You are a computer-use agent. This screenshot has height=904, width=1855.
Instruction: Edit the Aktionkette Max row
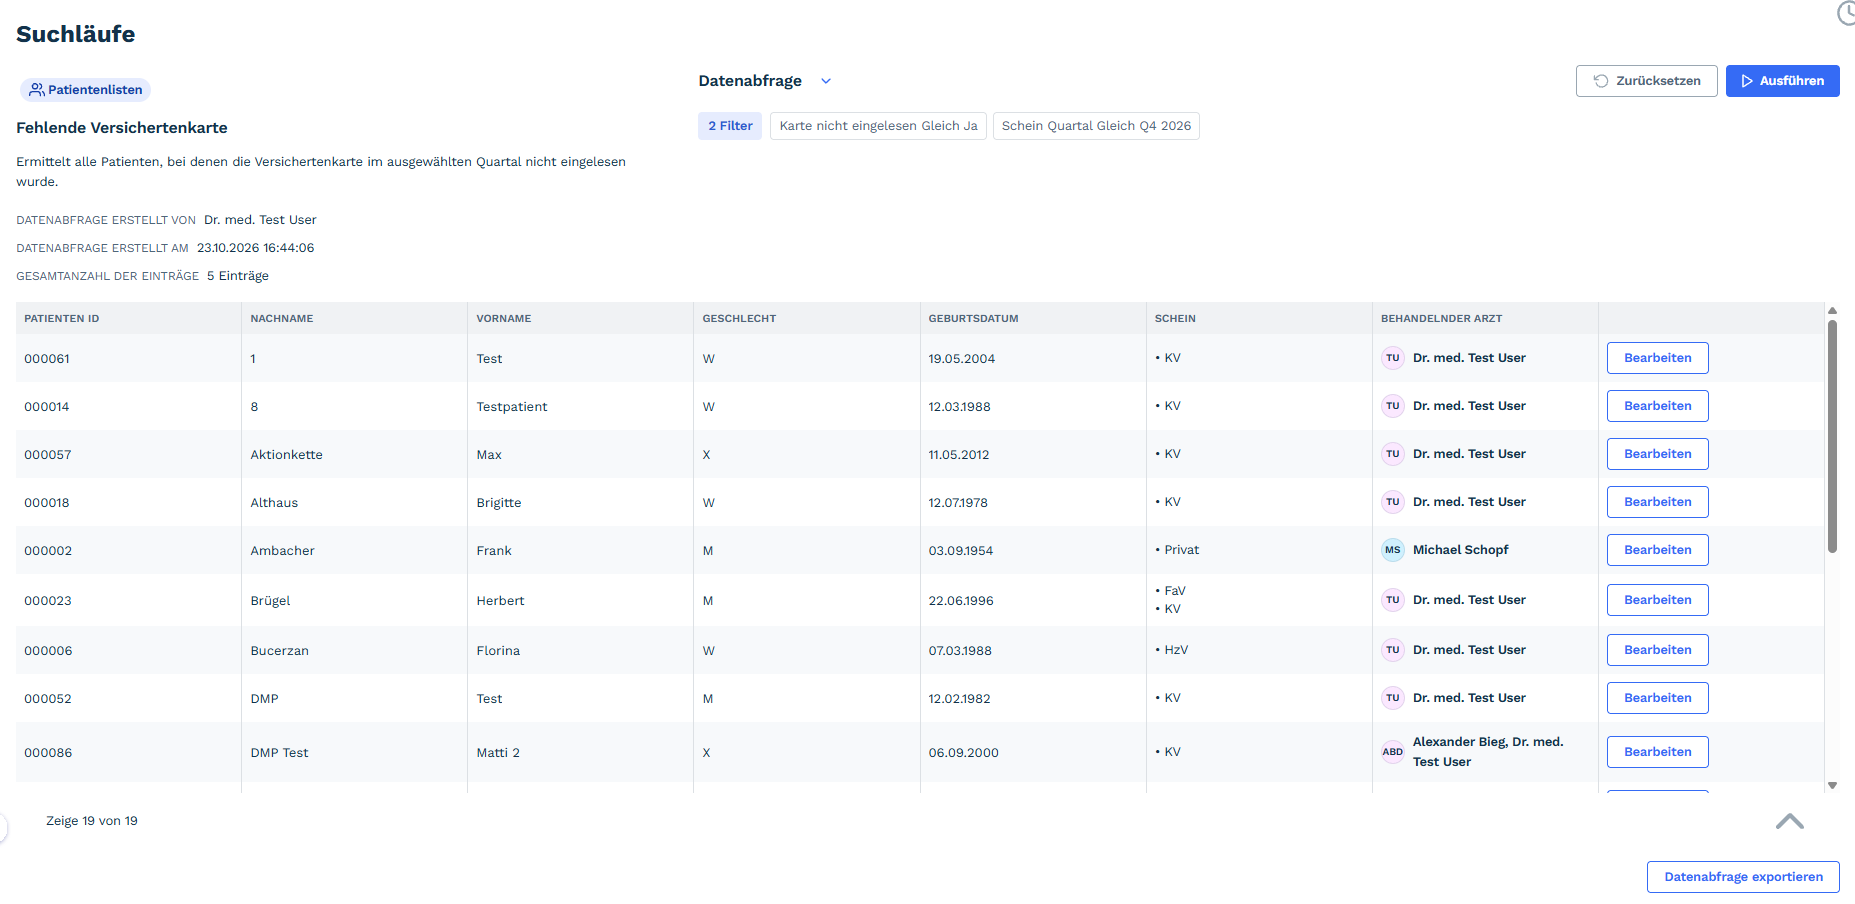tap(1657, 454)
